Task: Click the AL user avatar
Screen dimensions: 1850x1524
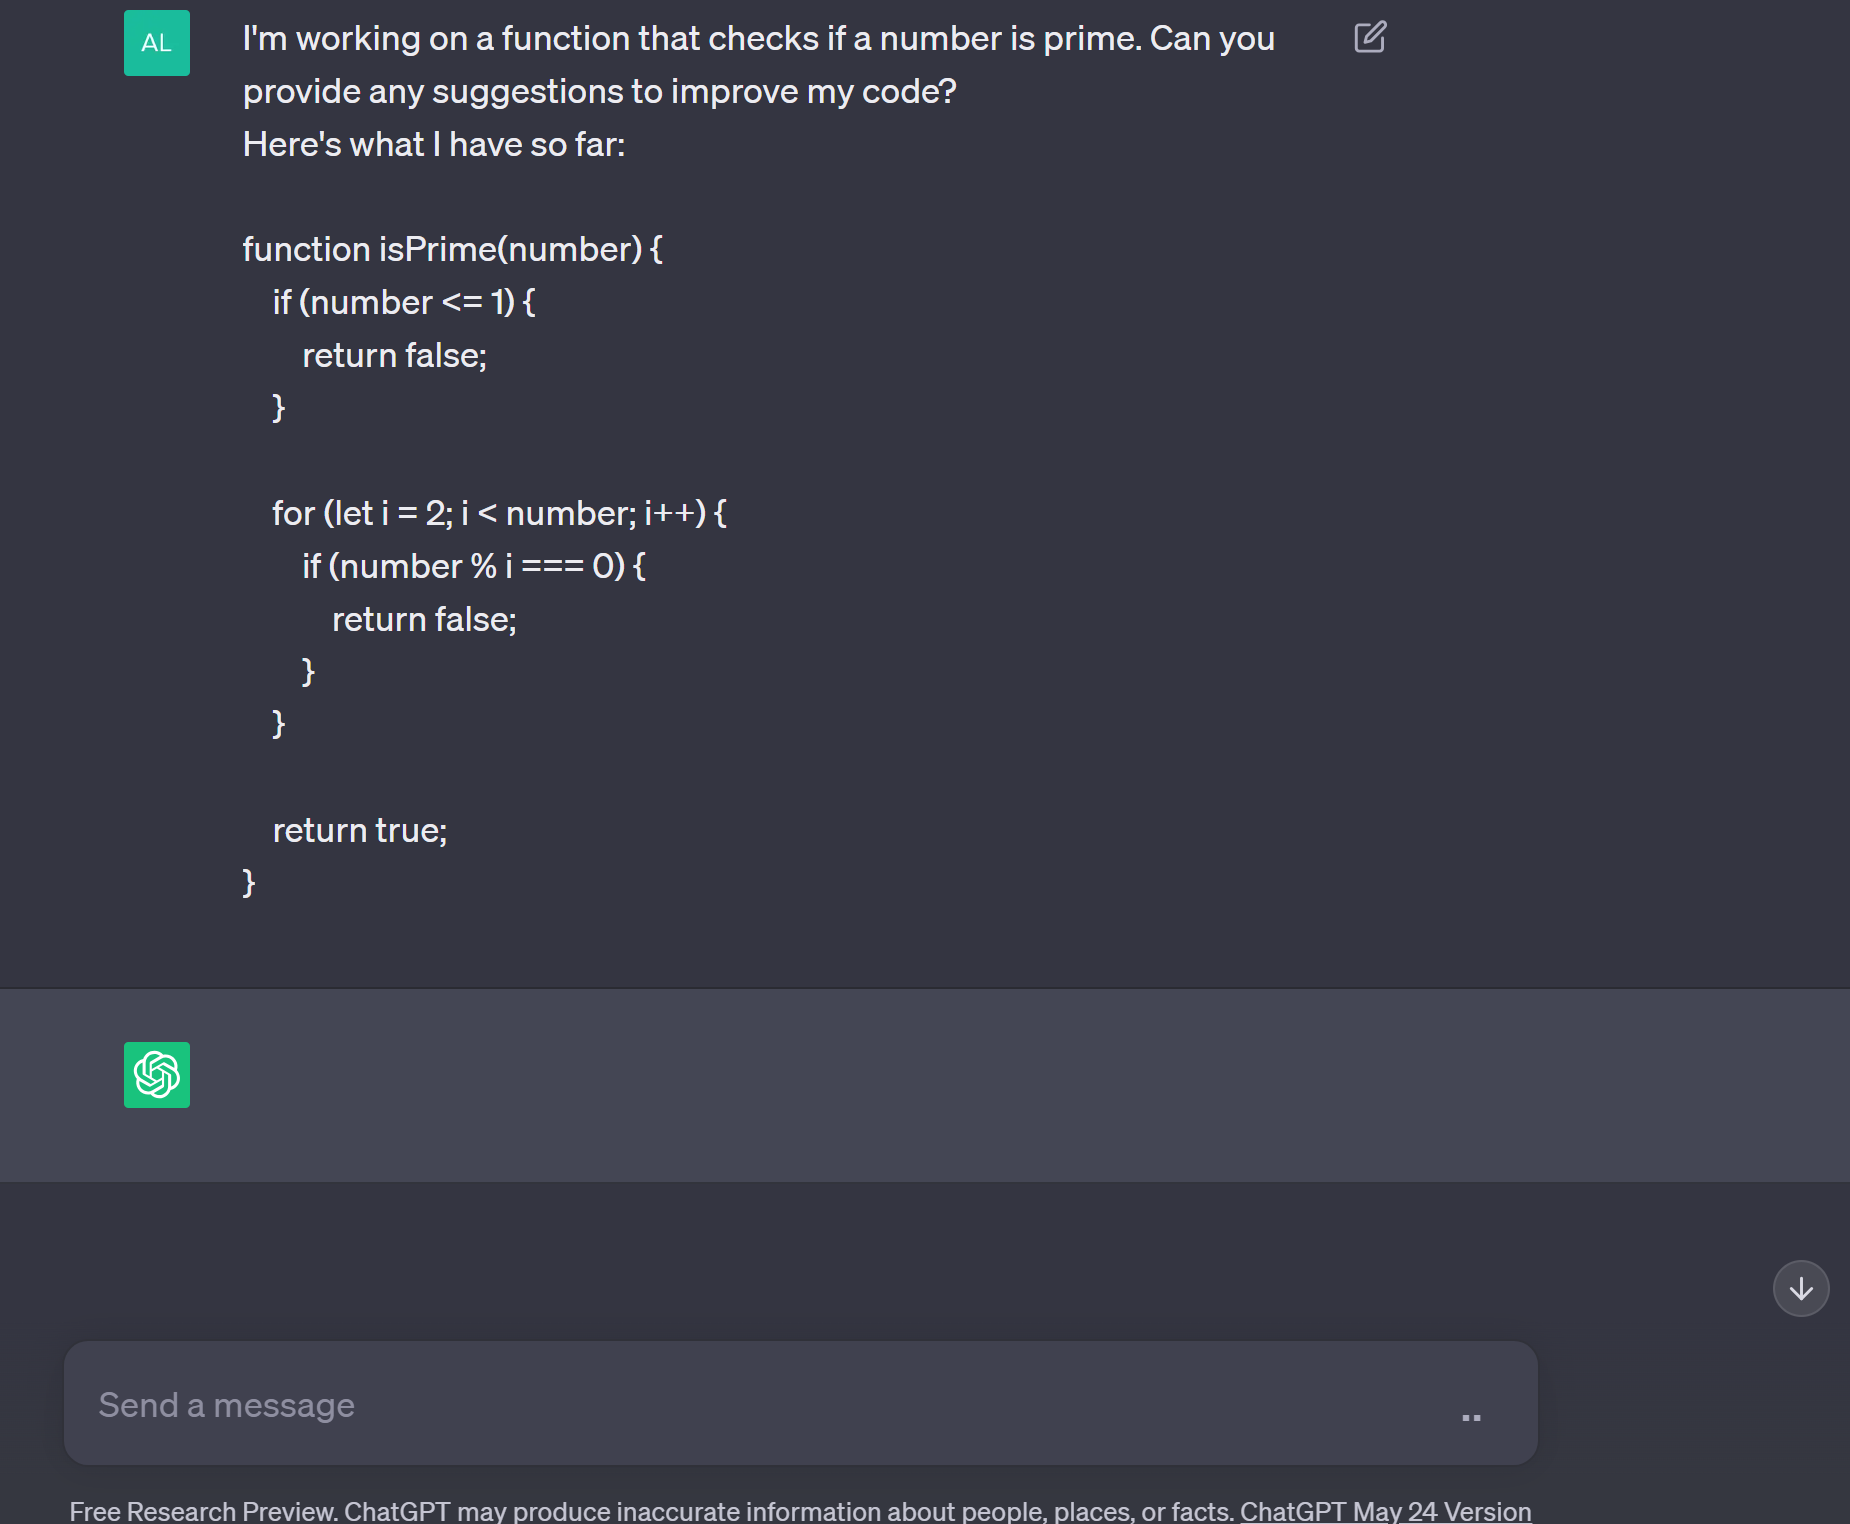Action: click(x=157, y=43)
